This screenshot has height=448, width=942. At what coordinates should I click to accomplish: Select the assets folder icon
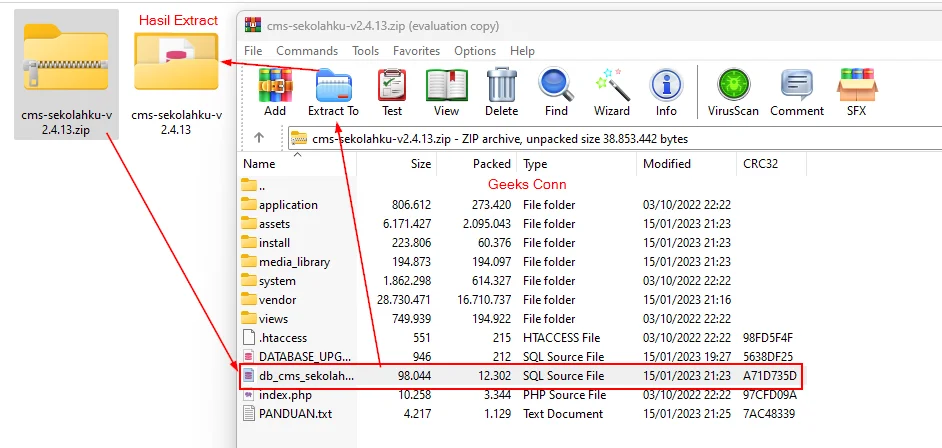click(x=249, y=223)
